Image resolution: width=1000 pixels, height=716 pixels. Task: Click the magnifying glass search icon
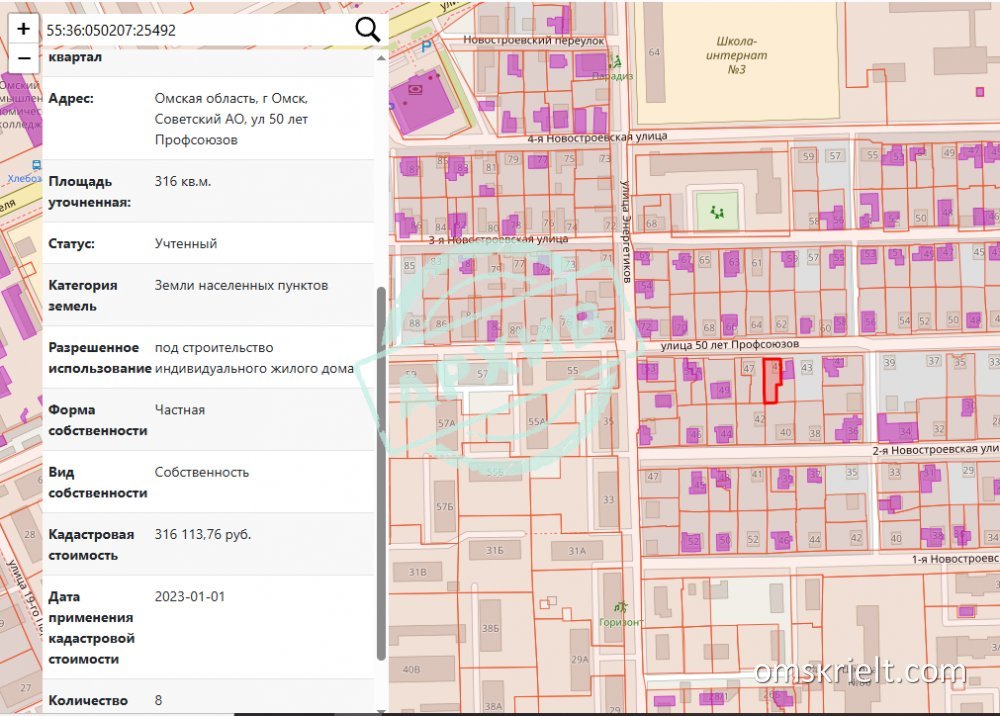[367, 30]
